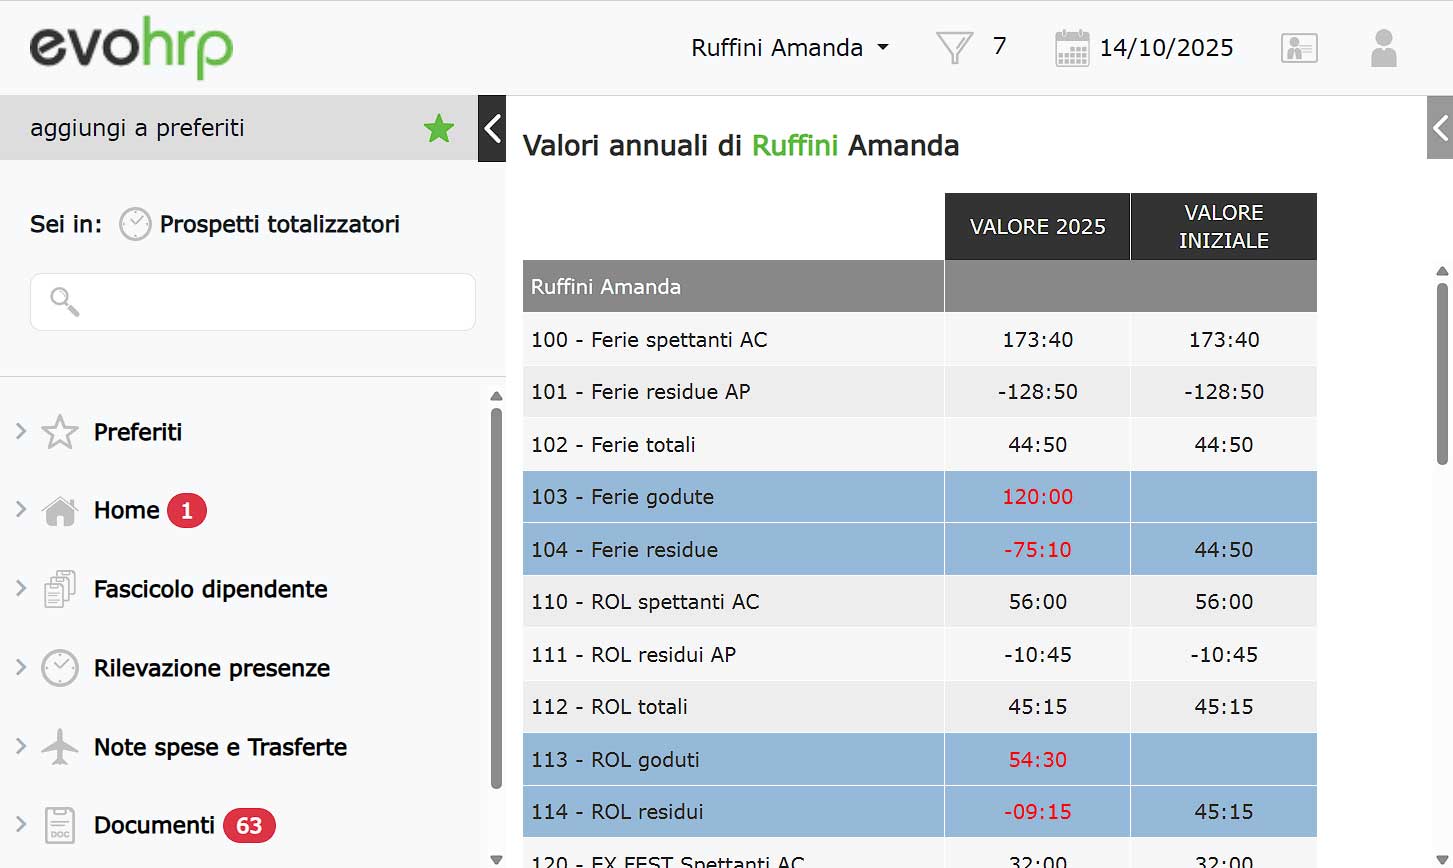Click the Home house icon
The height and width of the screenshot is (868, 1453).
60,511
